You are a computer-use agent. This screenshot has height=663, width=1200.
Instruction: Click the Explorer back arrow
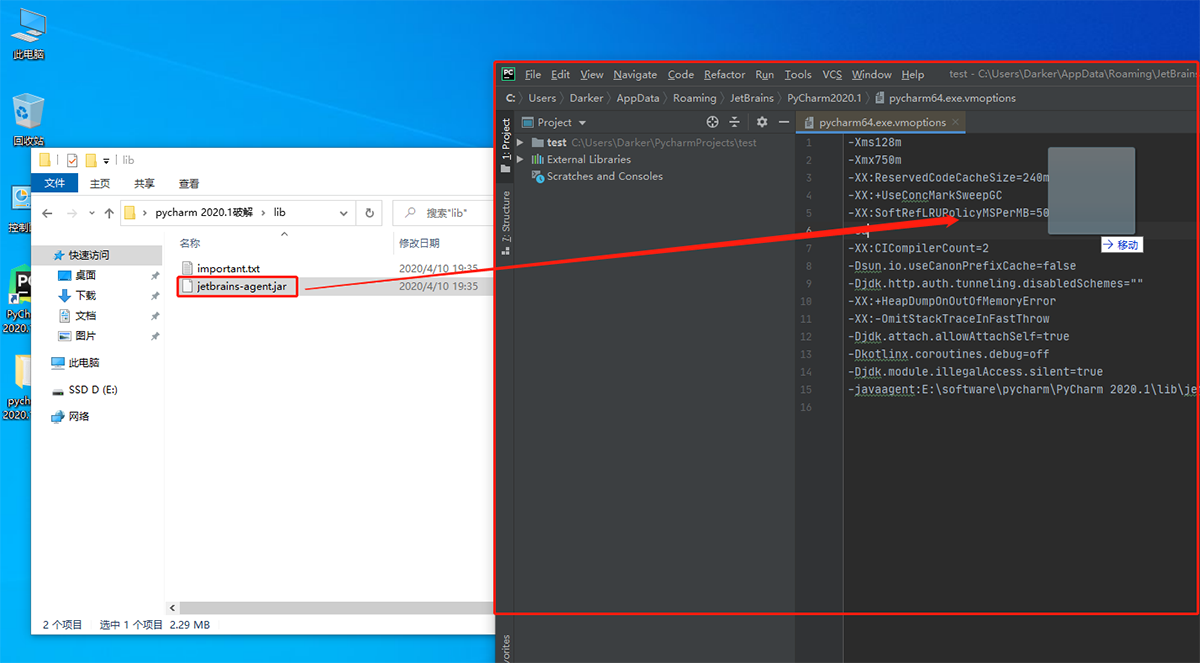coord(47,213)
